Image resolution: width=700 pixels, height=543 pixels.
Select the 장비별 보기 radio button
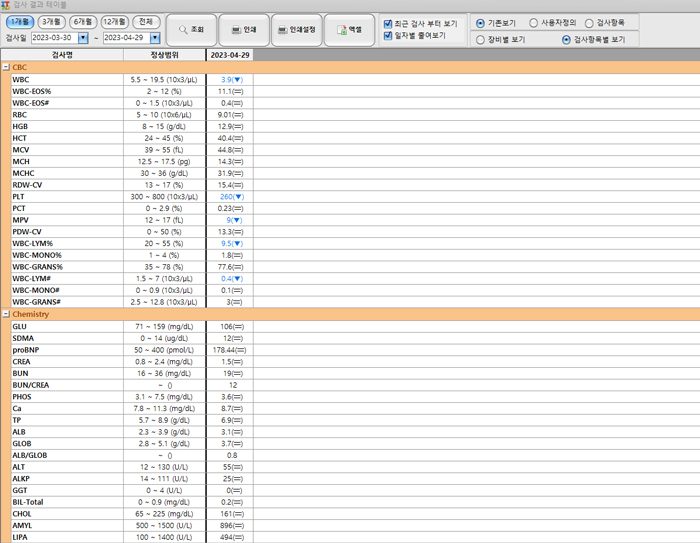click(480, 40)
